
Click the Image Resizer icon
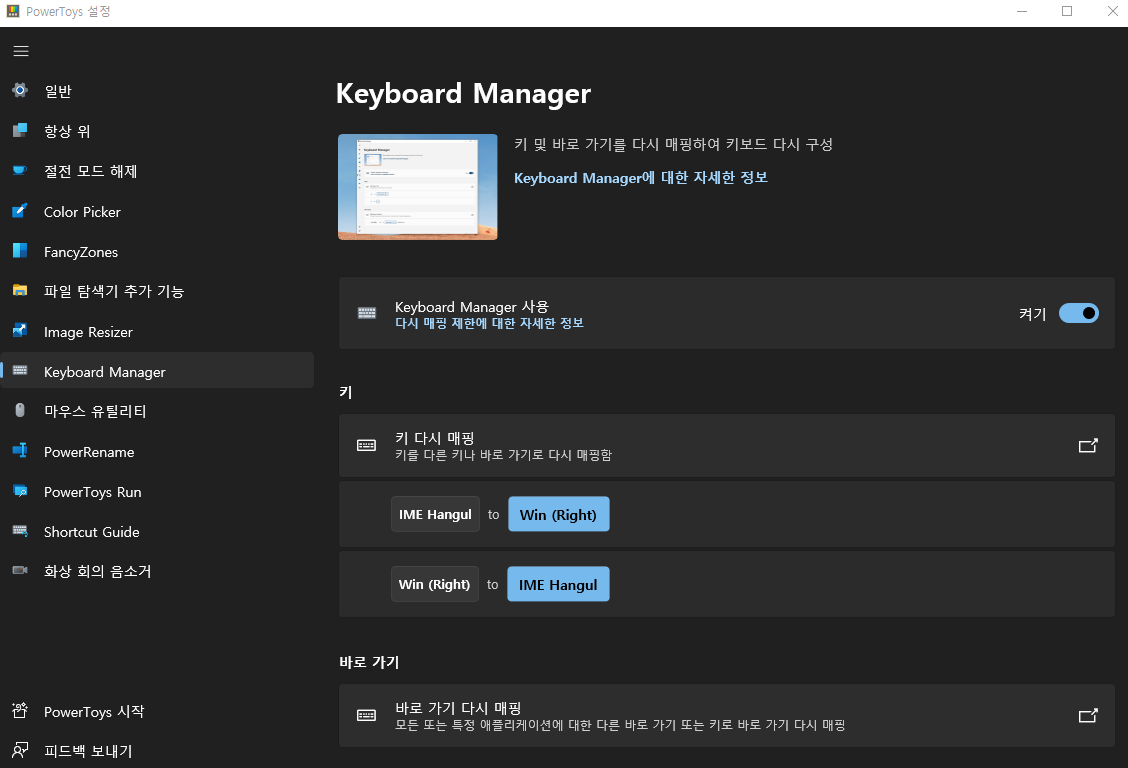point(20,331)
